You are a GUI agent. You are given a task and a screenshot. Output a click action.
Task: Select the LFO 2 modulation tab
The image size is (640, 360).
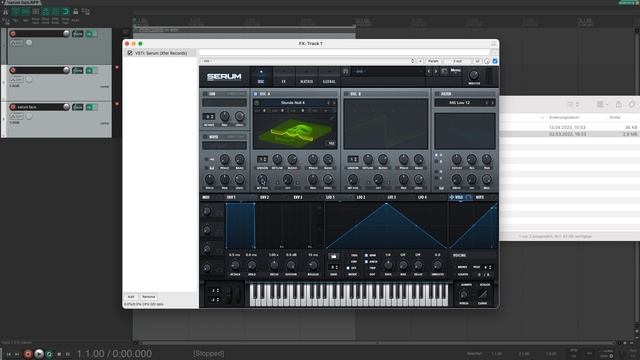click(361, 197)
